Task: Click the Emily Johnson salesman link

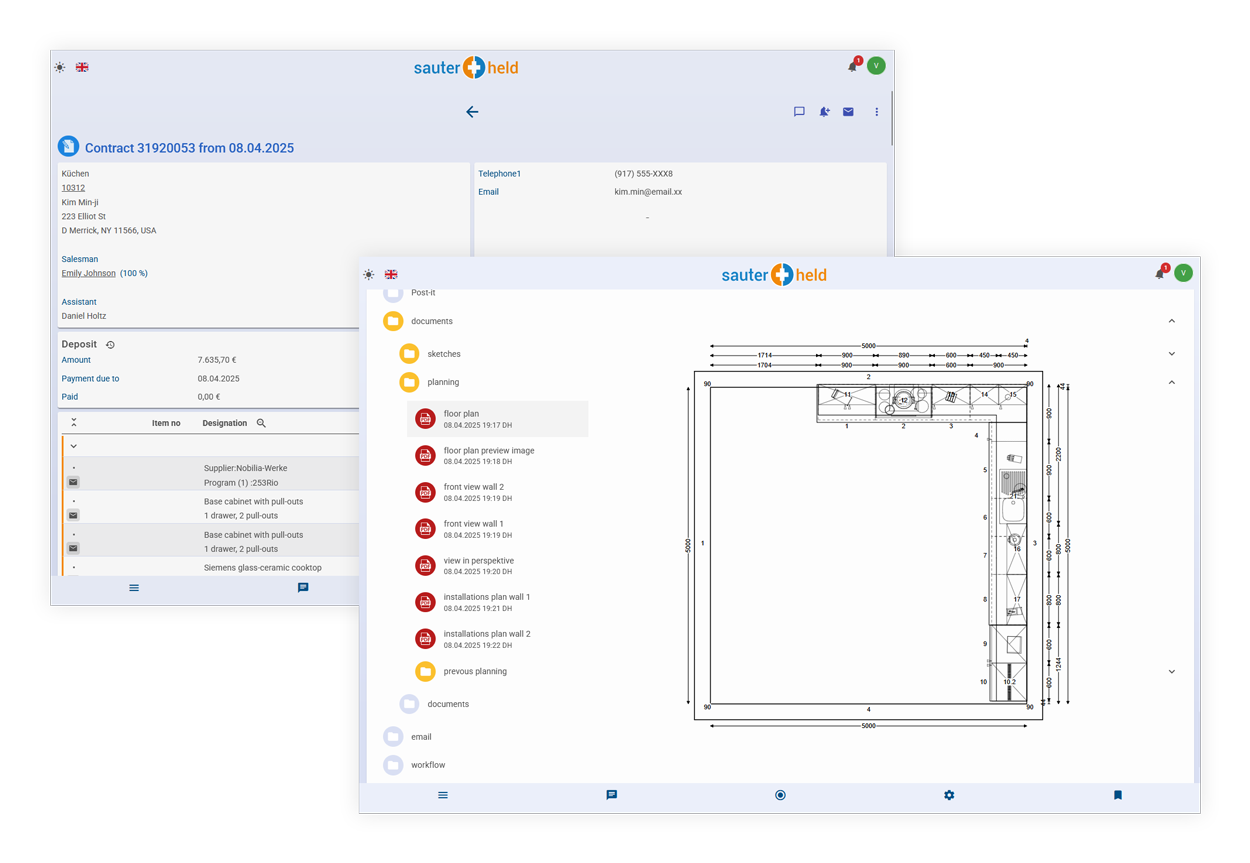Action: click(89, 273)
